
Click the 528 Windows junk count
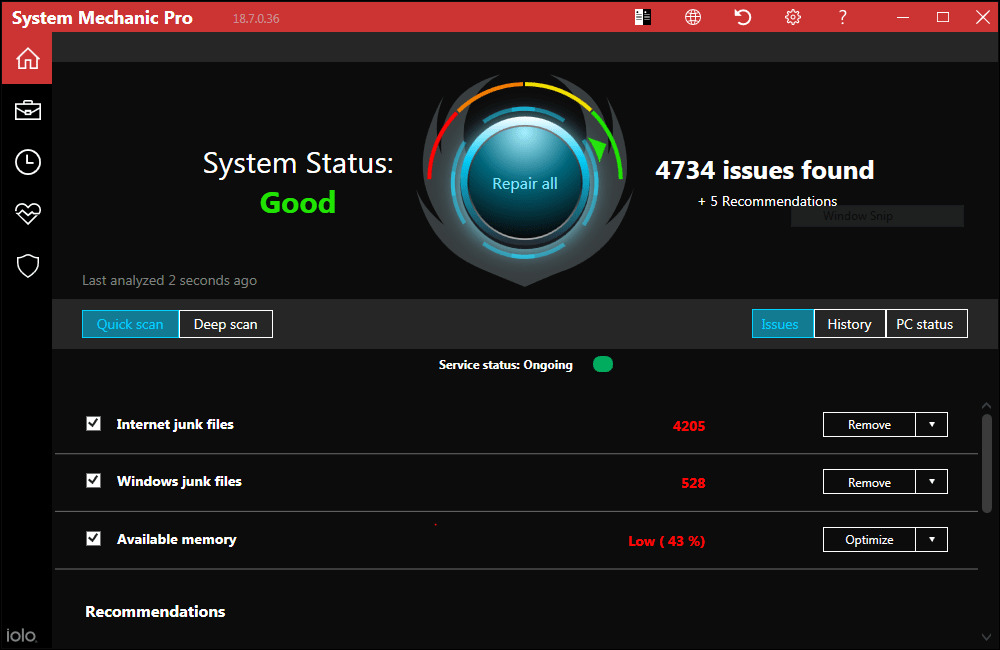tap(693, 483)
